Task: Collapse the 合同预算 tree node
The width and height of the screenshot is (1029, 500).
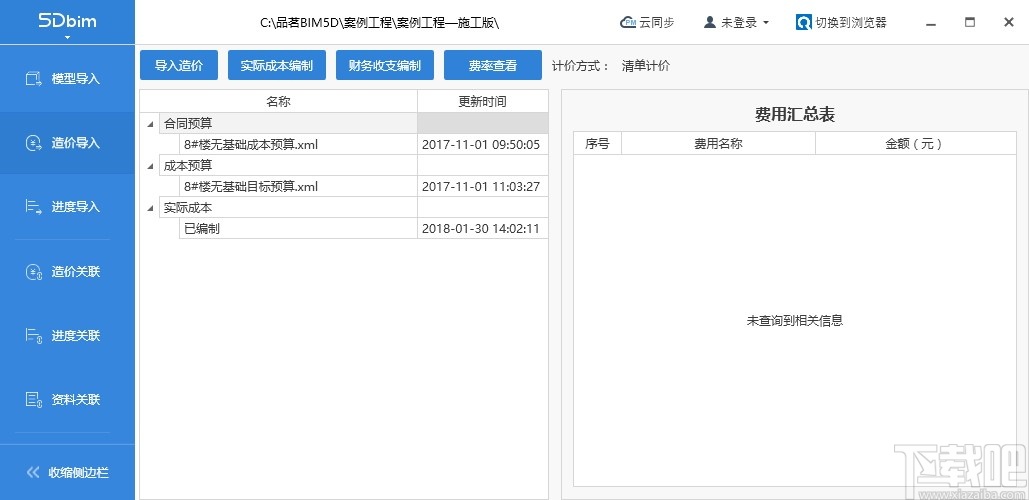Action: pos(150,123)
